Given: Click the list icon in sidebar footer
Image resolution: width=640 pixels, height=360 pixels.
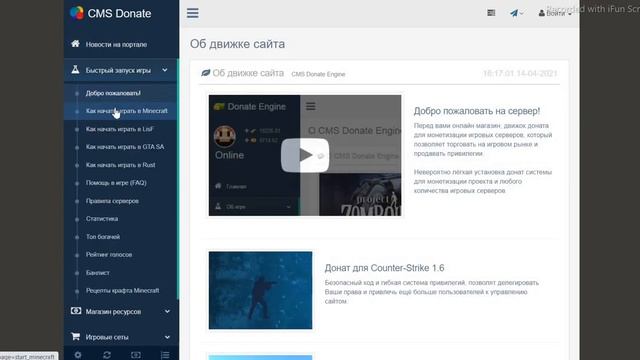Looking at the screenshot, I should tap(165, 355).
